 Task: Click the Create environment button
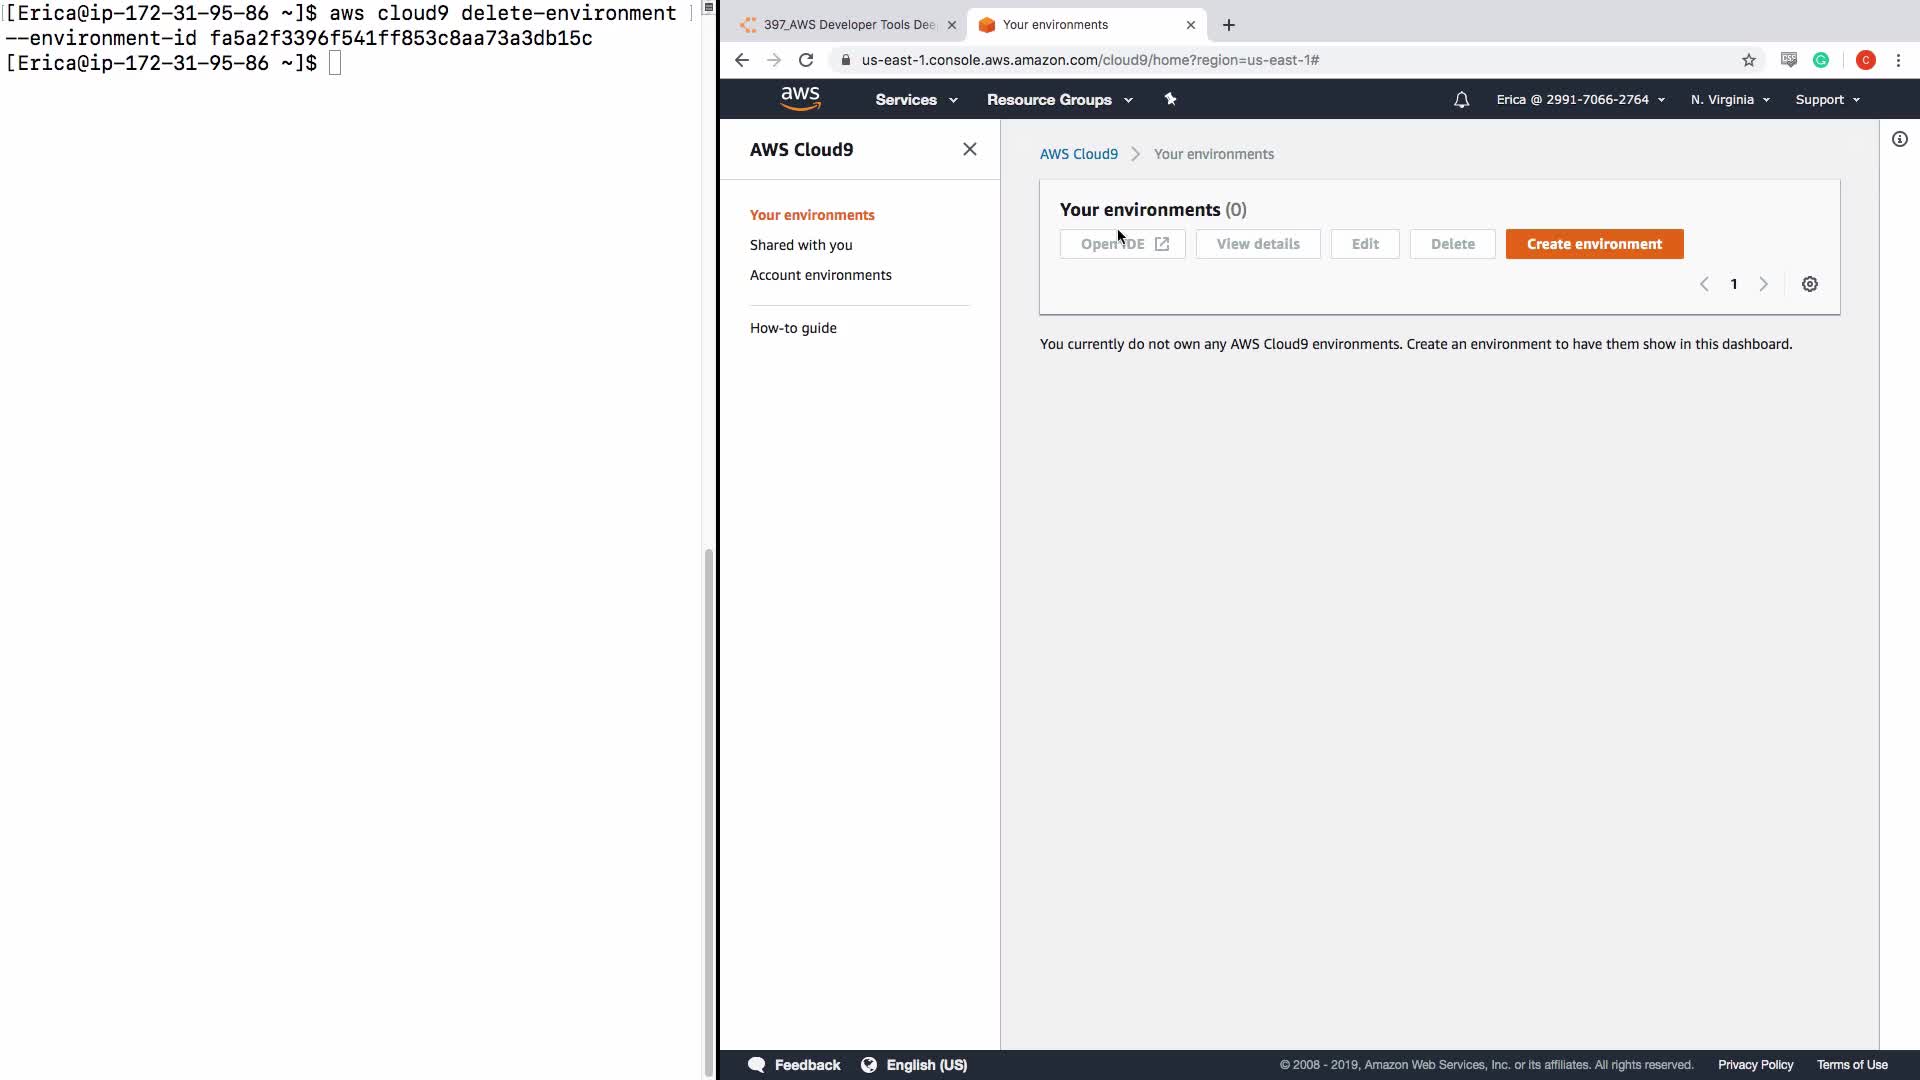pyautogui.click(x=1594, y=244)
